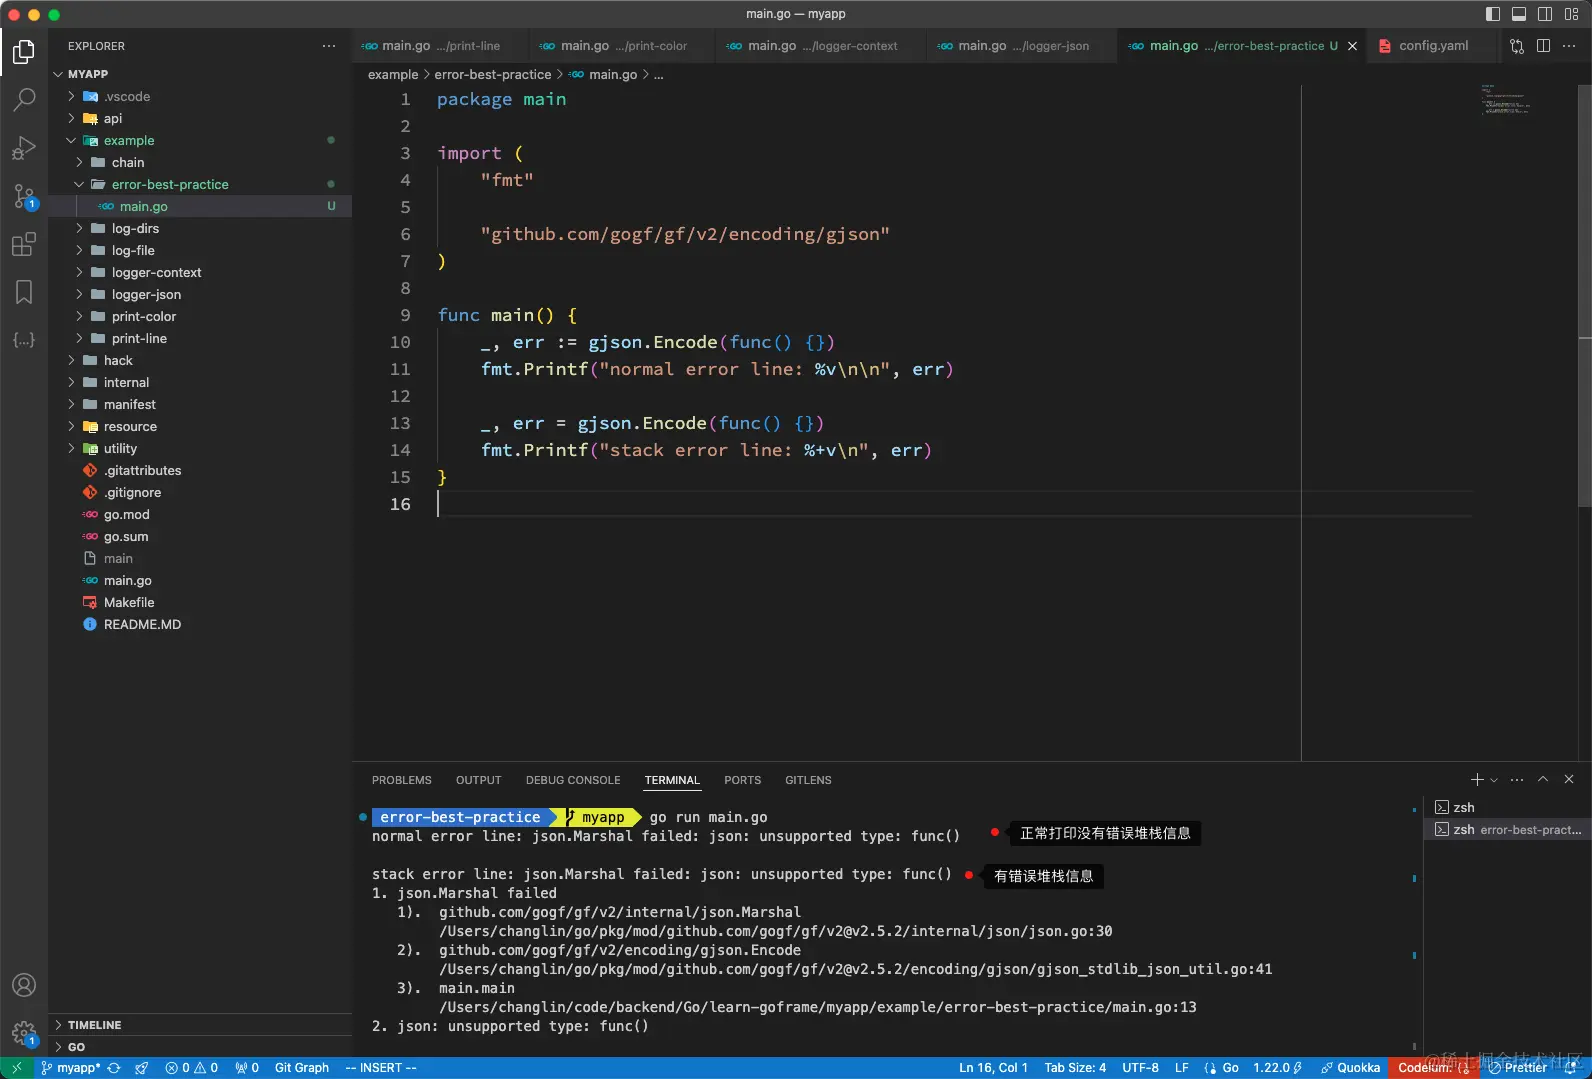Switch to main.go print-line tab

pos(440,46)
